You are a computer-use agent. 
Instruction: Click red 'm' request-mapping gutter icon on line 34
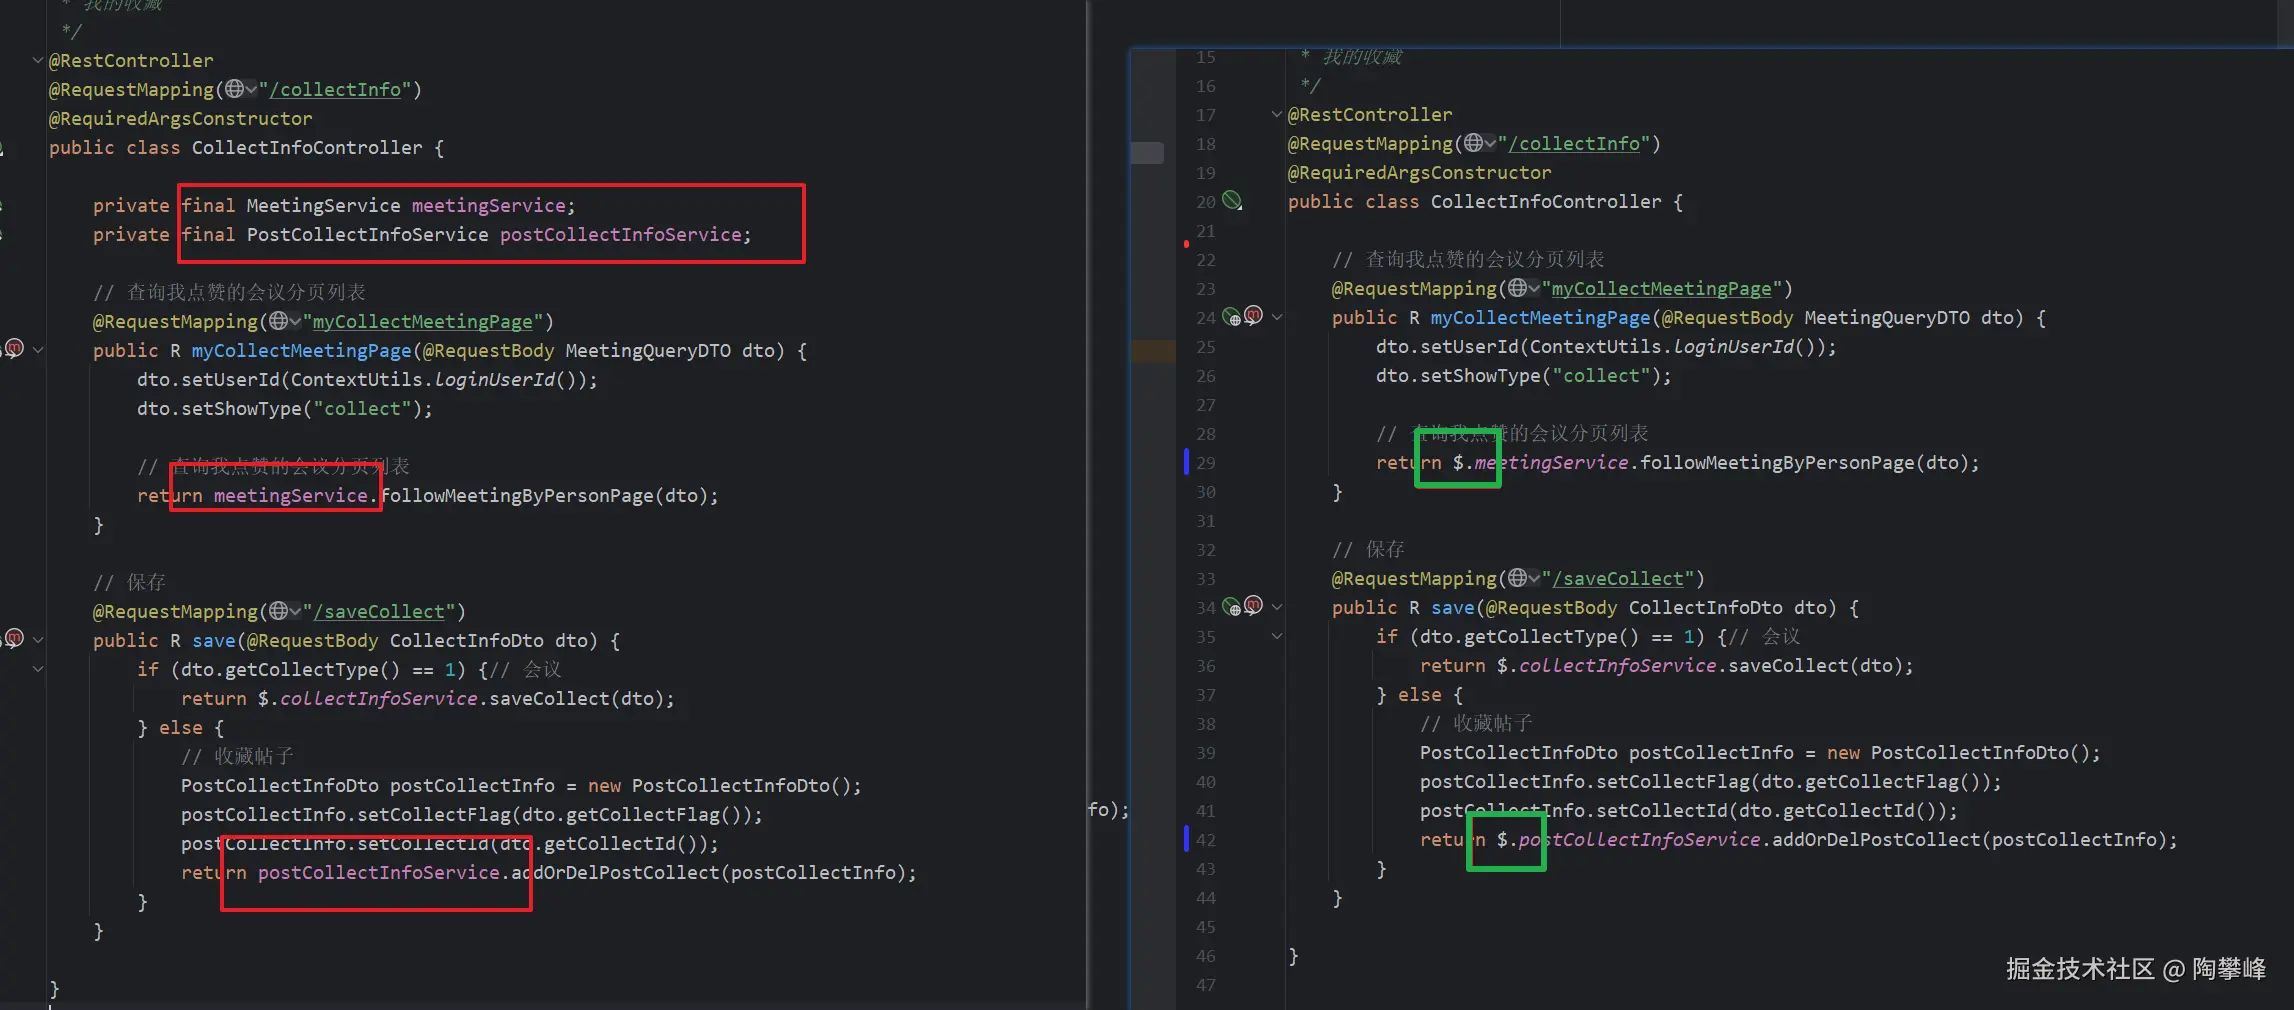(1253, 606)
